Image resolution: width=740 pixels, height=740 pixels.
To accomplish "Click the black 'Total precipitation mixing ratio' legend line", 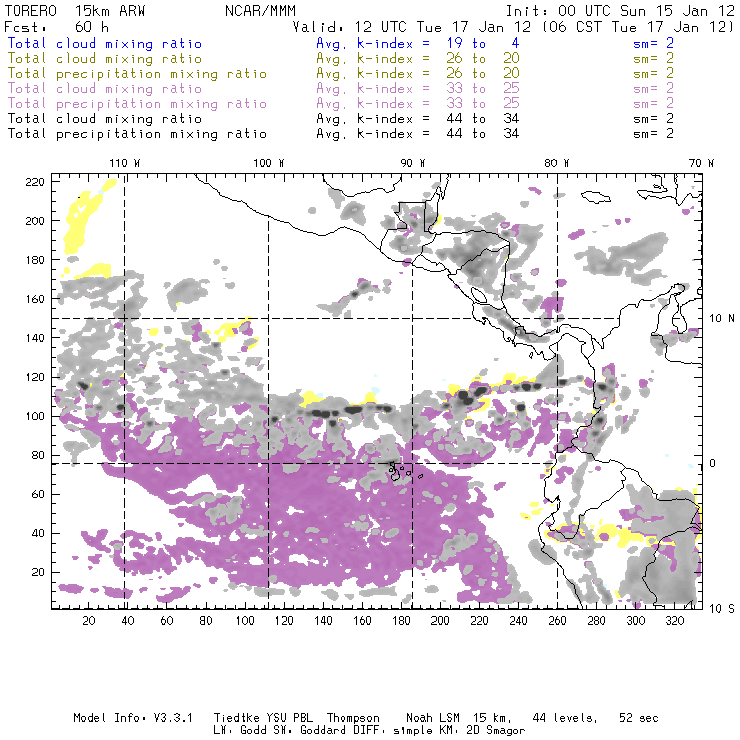I will tap(137, 134).
